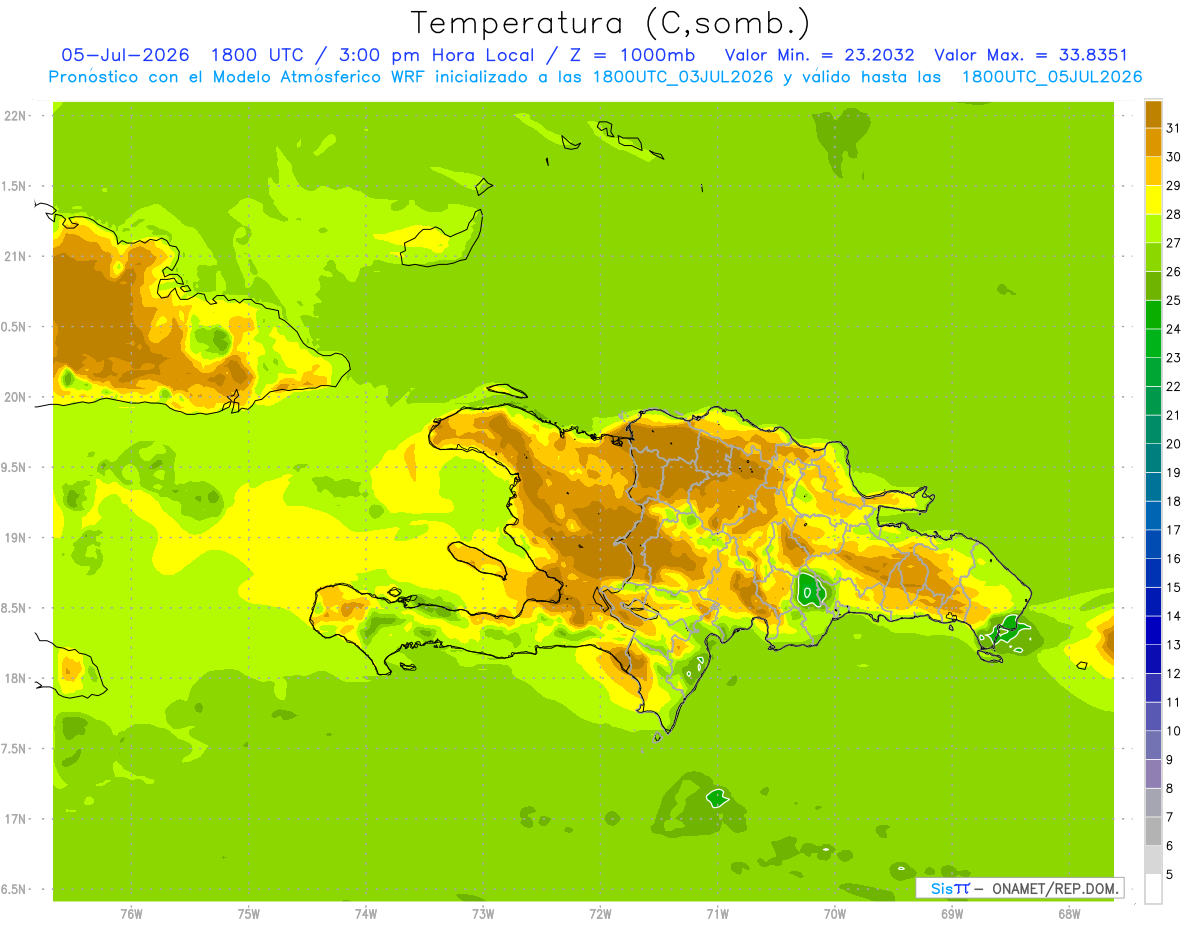Click the '17N' latitude axis label

tap(14, 819)
